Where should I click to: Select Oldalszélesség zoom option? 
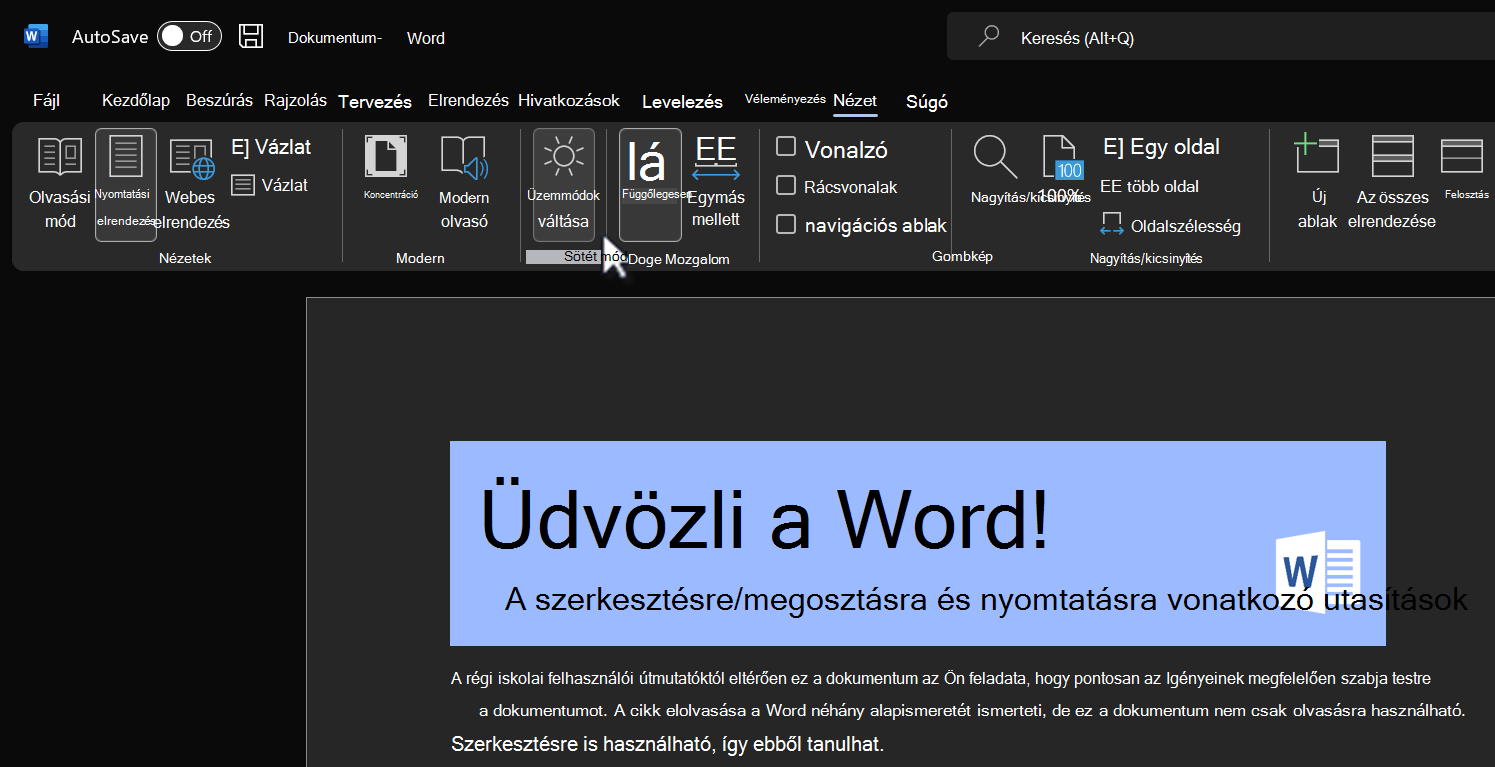coord(1170,226)
